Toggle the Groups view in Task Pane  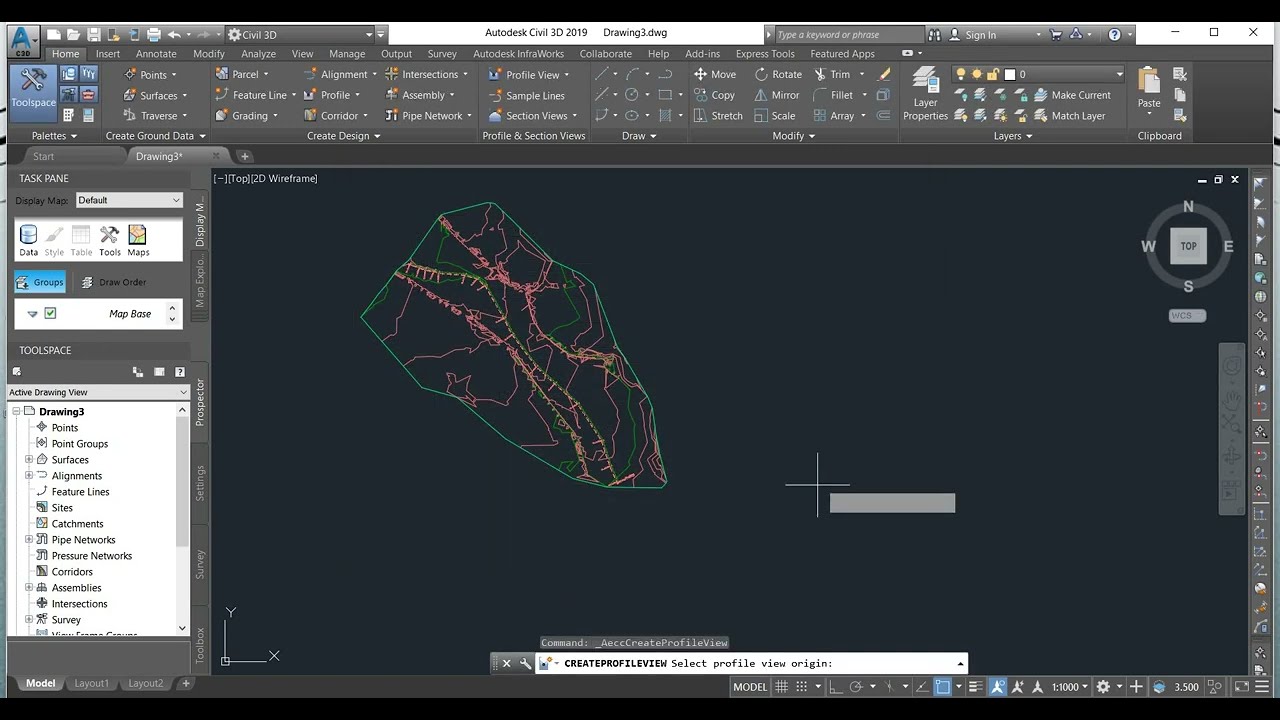[x=40, y=282]
